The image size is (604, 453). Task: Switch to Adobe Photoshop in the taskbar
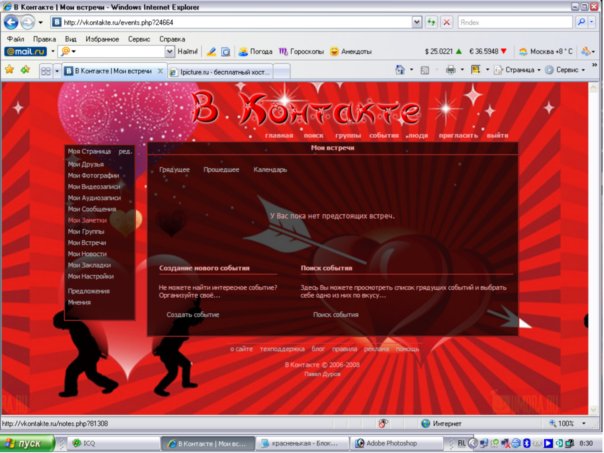tap(396, 443)
